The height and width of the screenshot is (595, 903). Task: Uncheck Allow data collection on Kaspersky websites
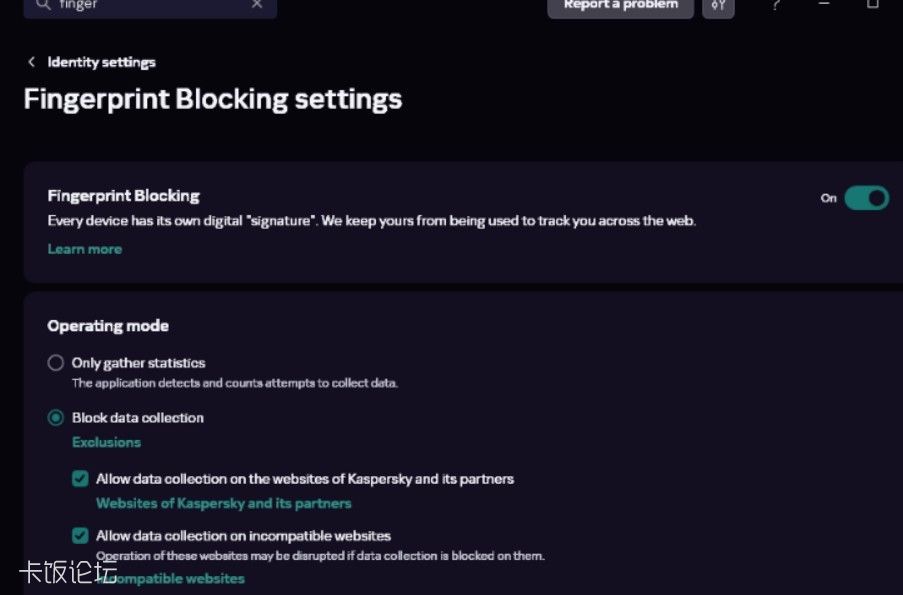tap(80, 479)
